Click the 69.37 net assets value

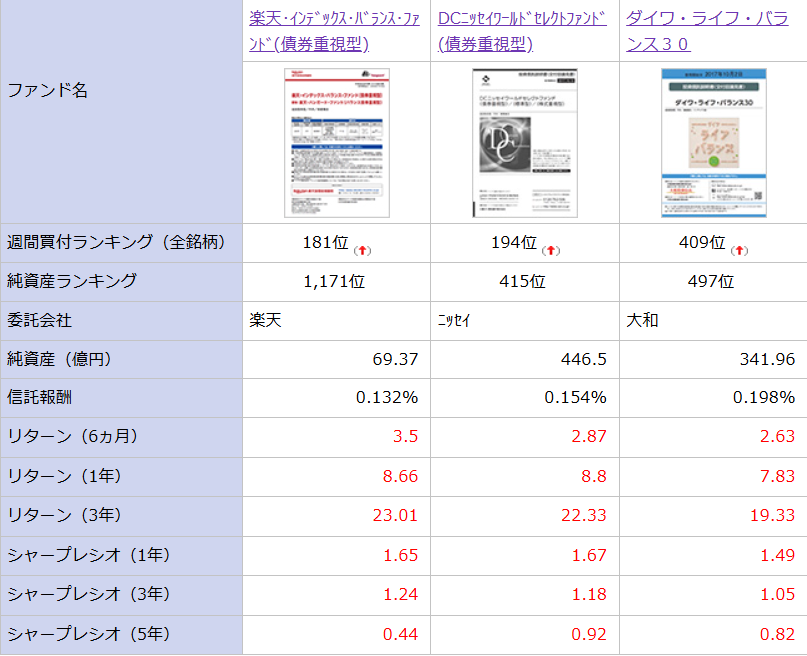pos(395,359)
